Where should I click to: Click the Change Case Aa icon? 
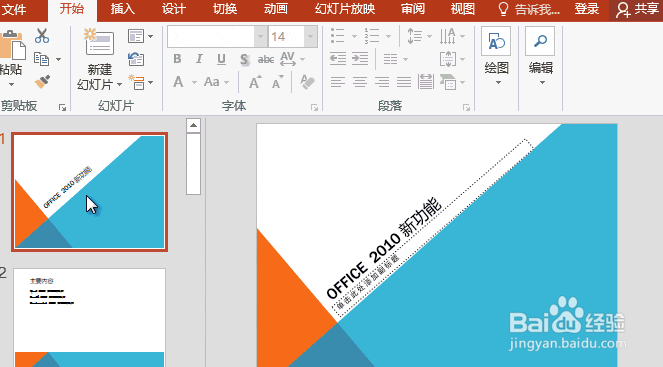tap(211, 82)
